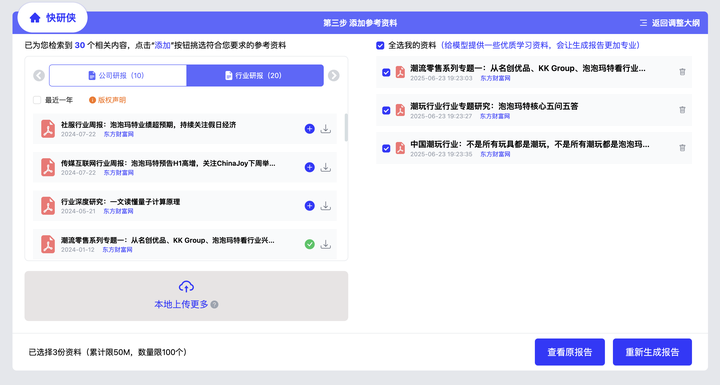Click 东方财富网 source under 社服行业周报
This screenshot has width=720, height=385.
pos(118,134)
